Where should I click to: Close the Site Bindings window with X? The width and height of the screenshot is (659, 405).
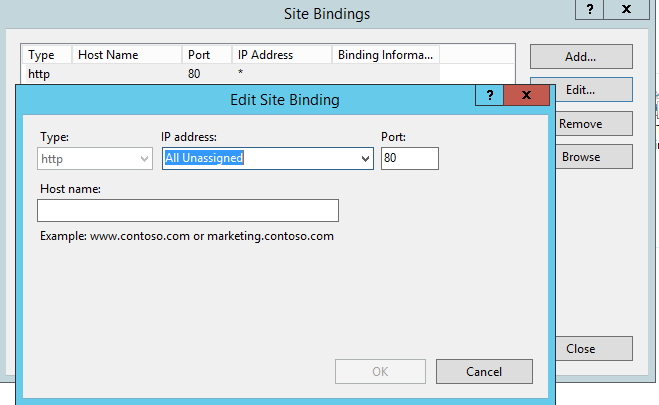click(626, 11)
